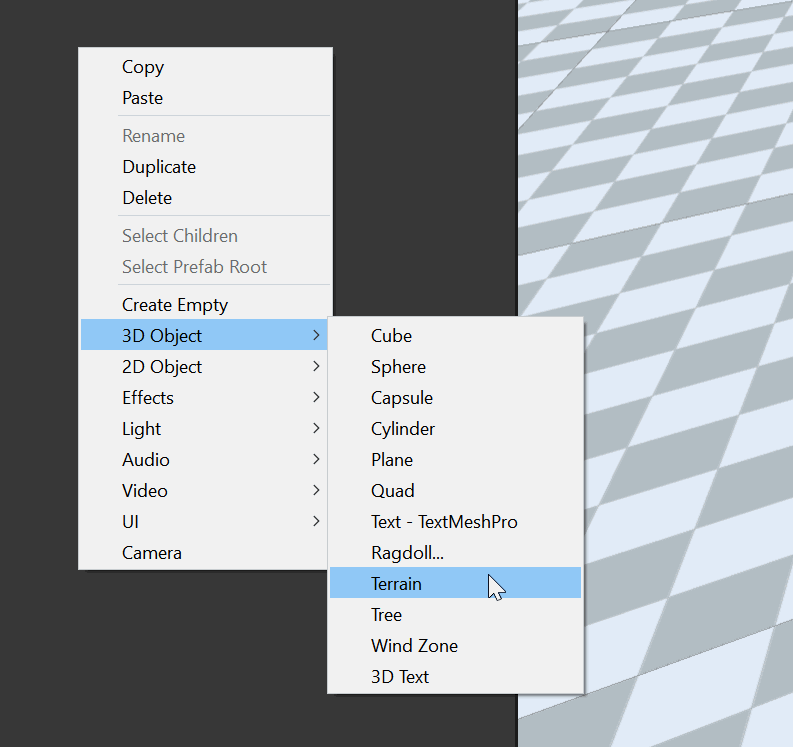Screen dimensions: 793x747
Task: Add a Capsule from 3D Object submenu
Action: 402,398
